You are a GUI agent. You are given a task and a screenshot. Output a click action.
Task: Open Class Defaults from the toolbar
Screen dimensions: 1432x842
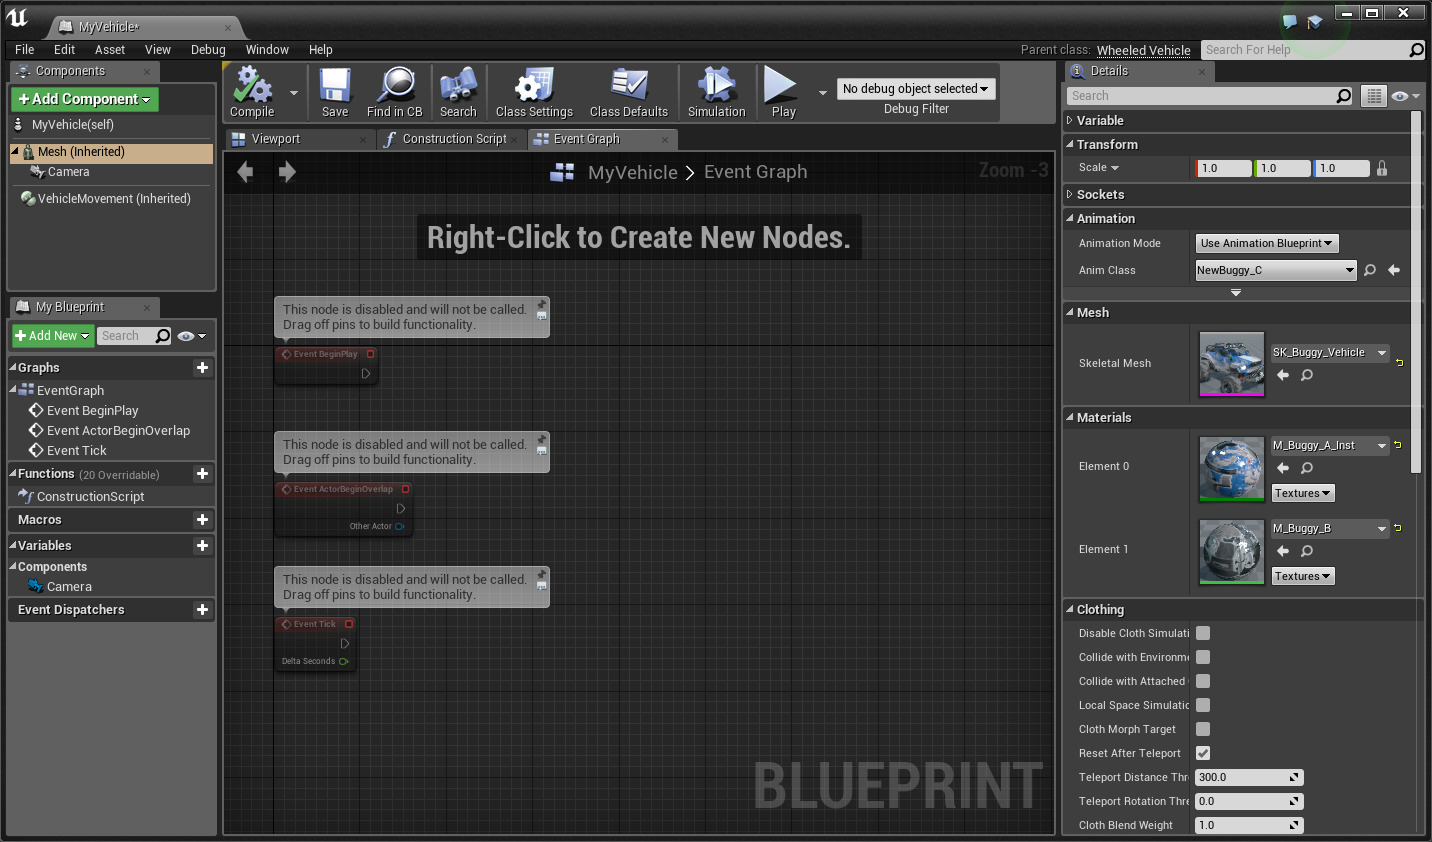tap(629, 86)
